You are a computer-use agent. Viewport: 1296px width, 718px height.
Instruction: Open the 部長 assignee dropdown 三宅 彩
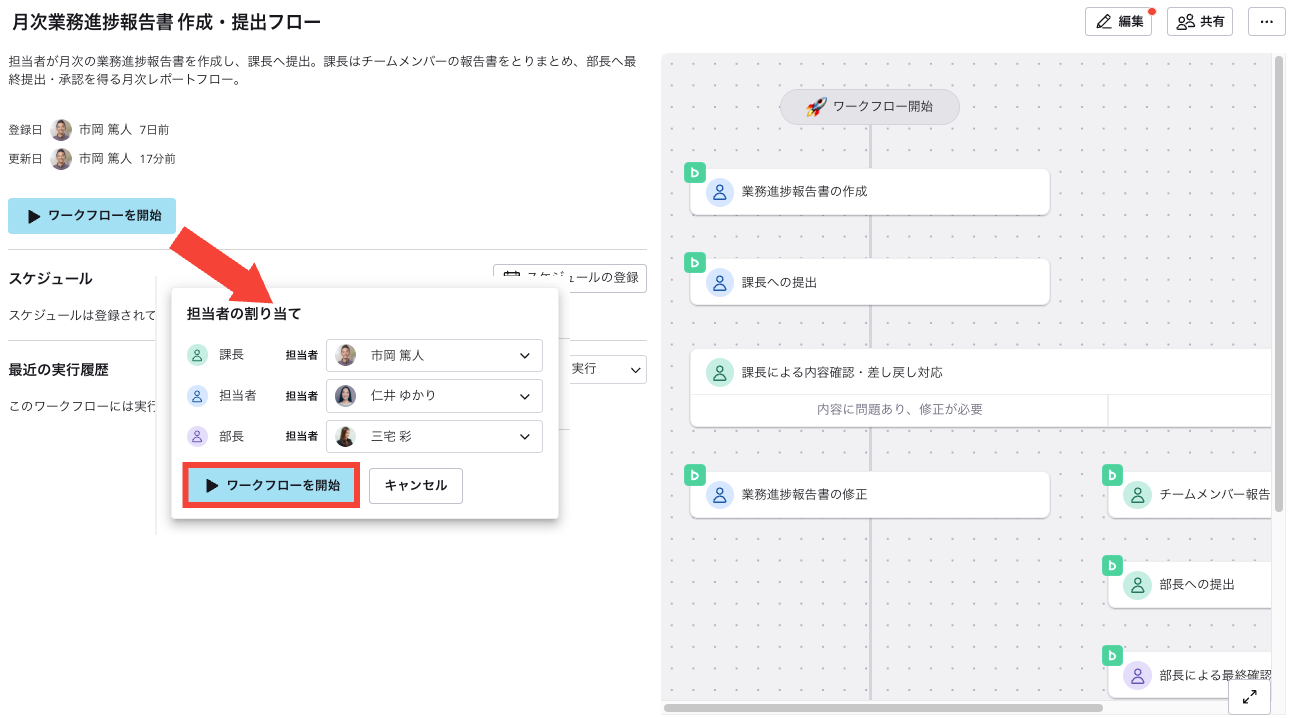434,437
